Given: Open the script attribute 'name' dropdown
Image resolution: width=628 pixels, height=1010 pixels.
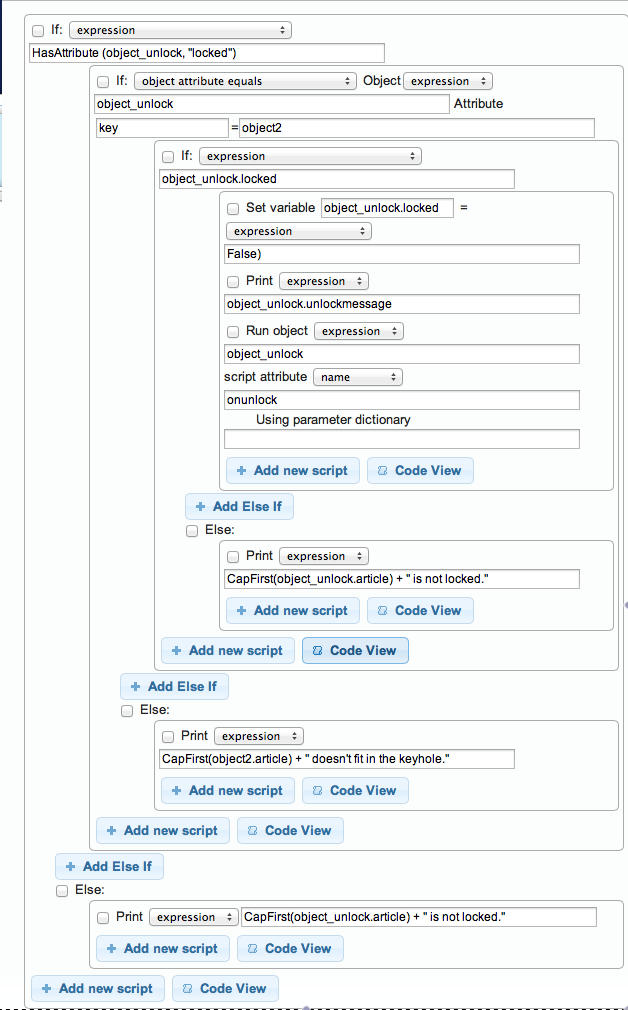Looking at the screenshot, I should point(357,377).
